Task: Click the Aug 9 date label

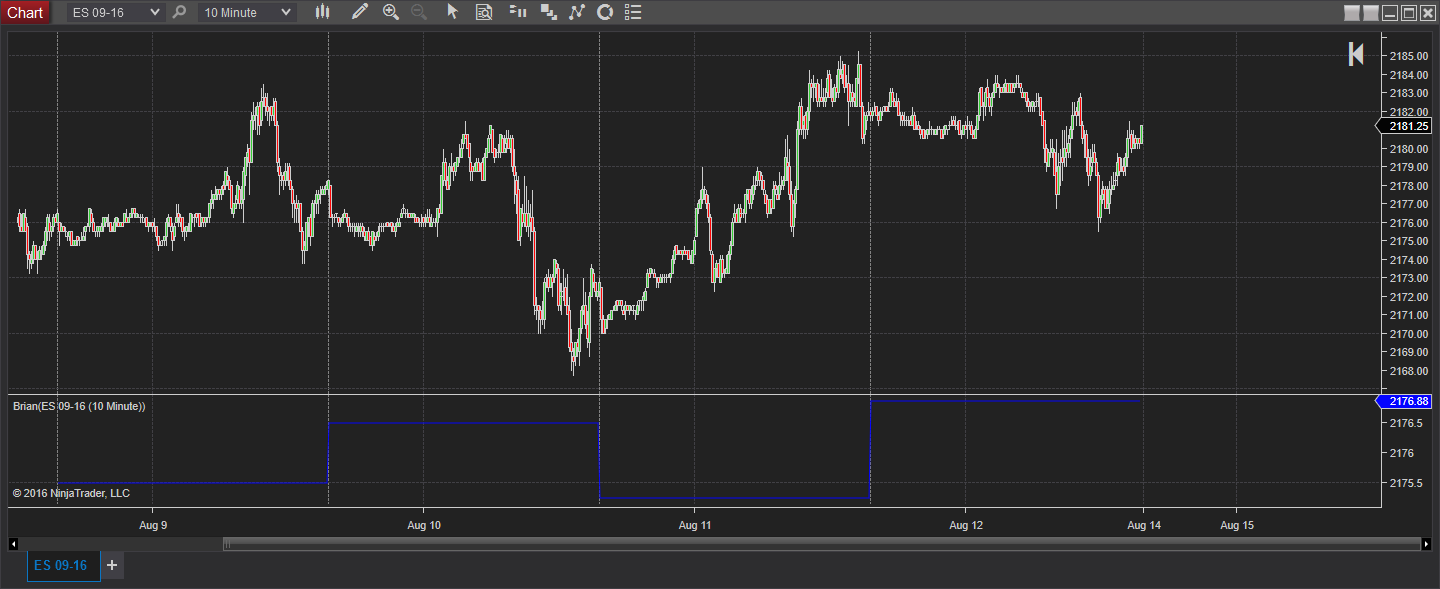Action: tap(153, 524)
